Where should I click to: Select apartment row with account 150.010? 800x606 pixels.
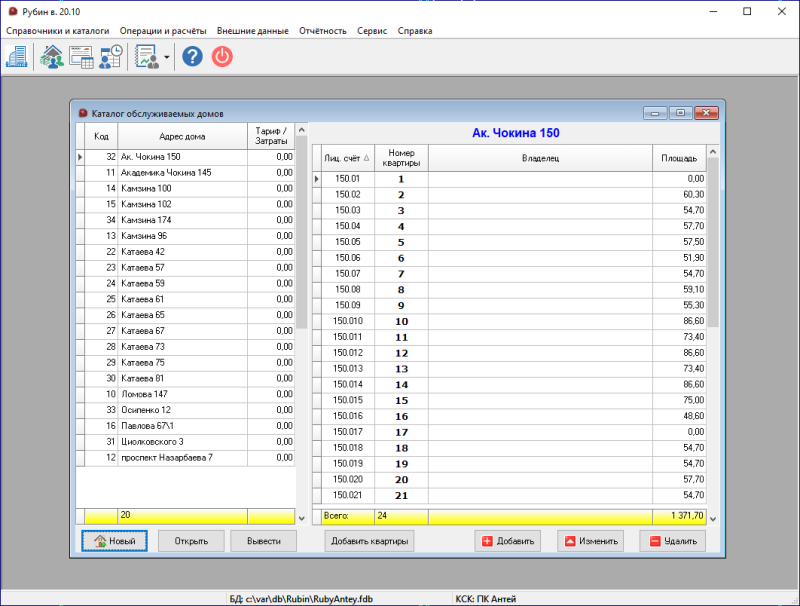pyautogui.click(x=347, y=321)
